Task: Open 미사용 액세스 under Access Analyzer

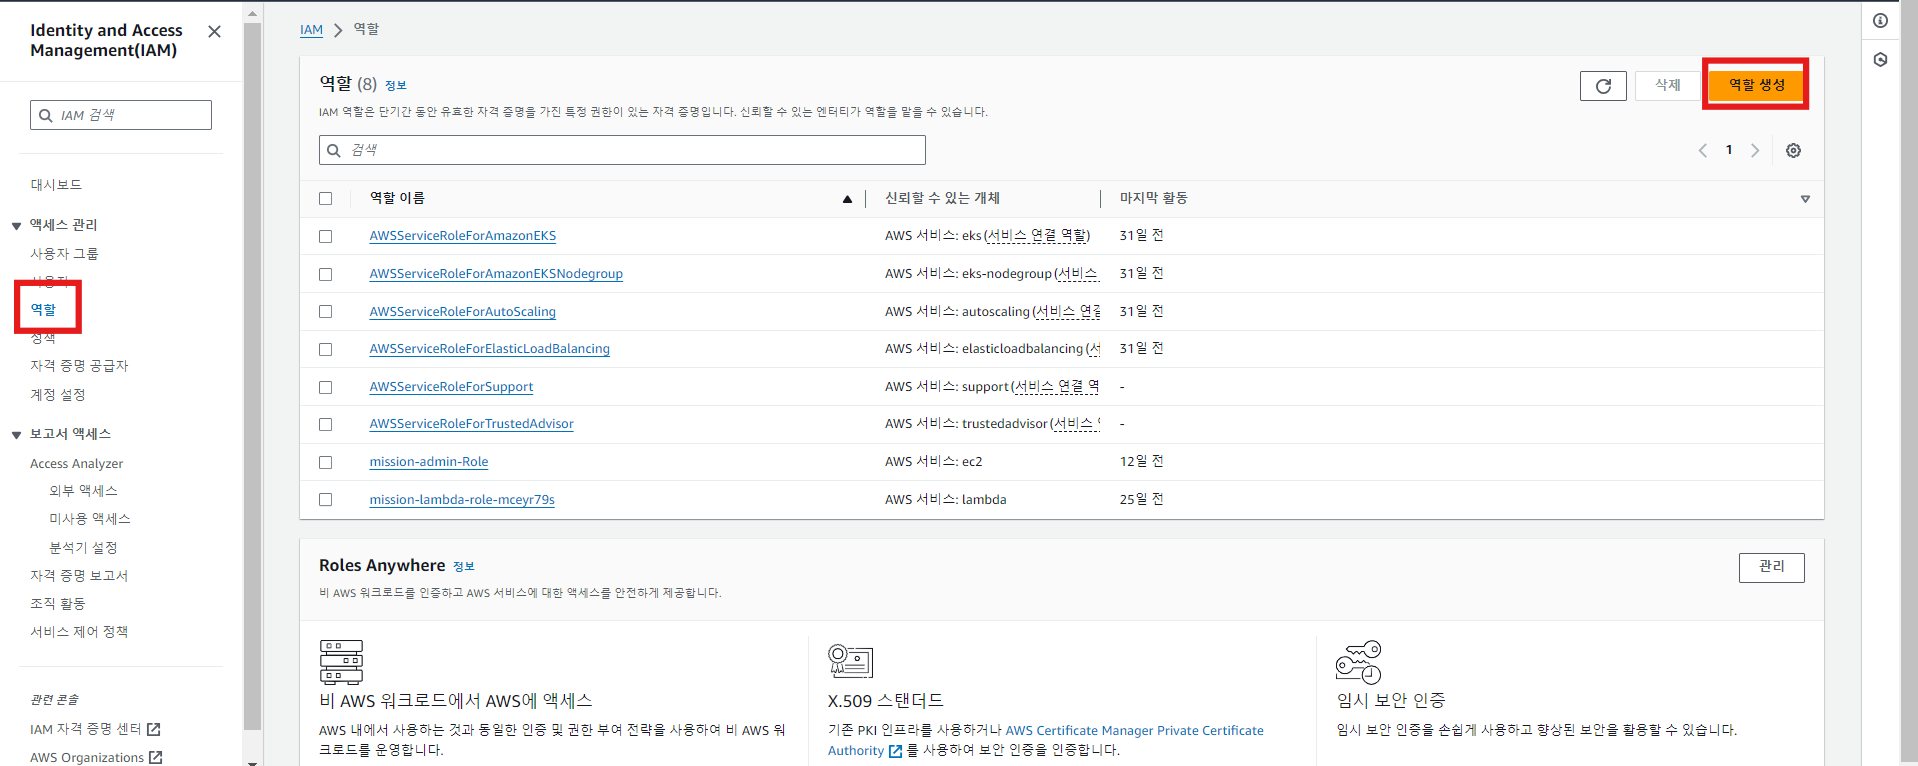Action: click(x=90, y=519)
